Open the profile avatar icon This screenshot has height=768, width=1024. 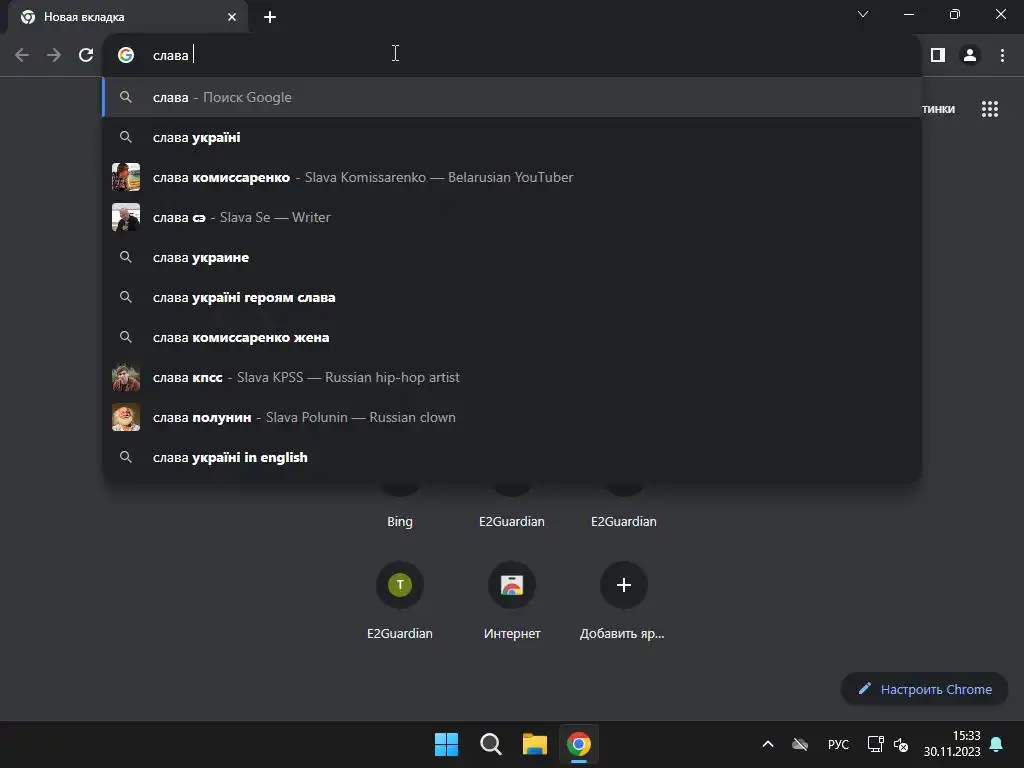click(970, 55)
